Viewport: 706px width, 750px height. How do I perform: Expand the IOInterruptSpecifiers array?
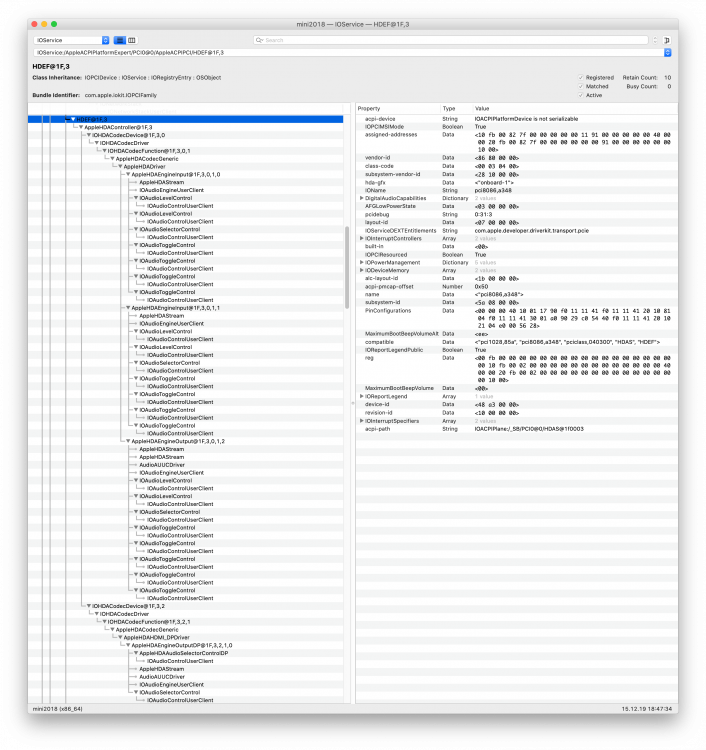coord(362,421)
